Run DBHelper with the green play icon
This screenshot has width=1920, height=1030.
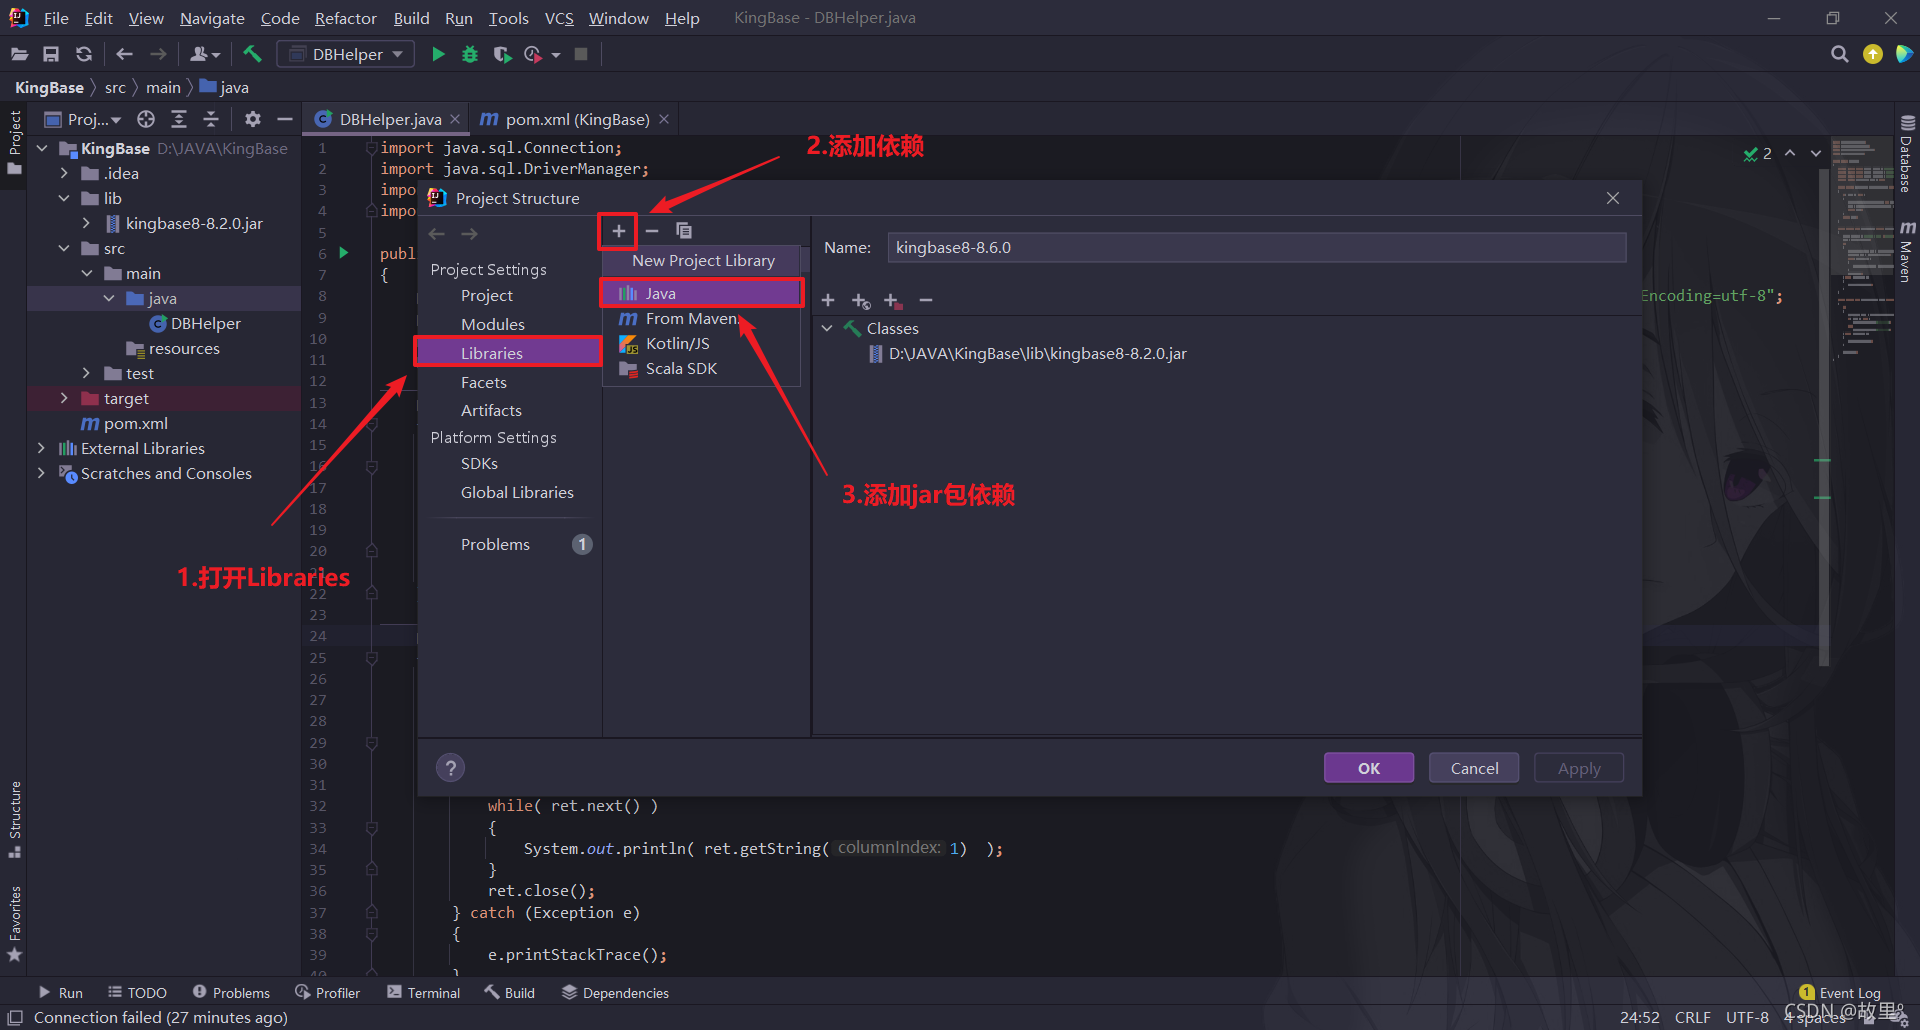(438, 54)
